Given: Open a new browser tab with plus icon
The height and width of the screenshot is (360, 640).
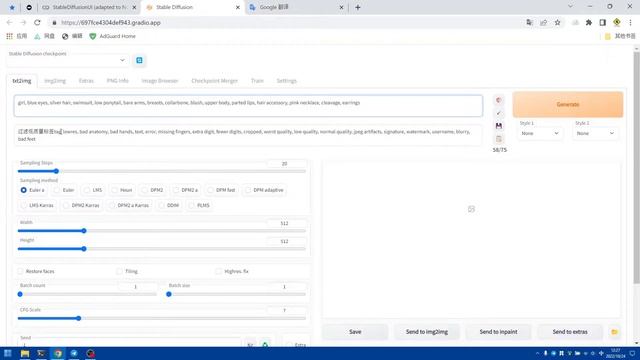Looking at the screenshot, I should [x=358, y=7].
